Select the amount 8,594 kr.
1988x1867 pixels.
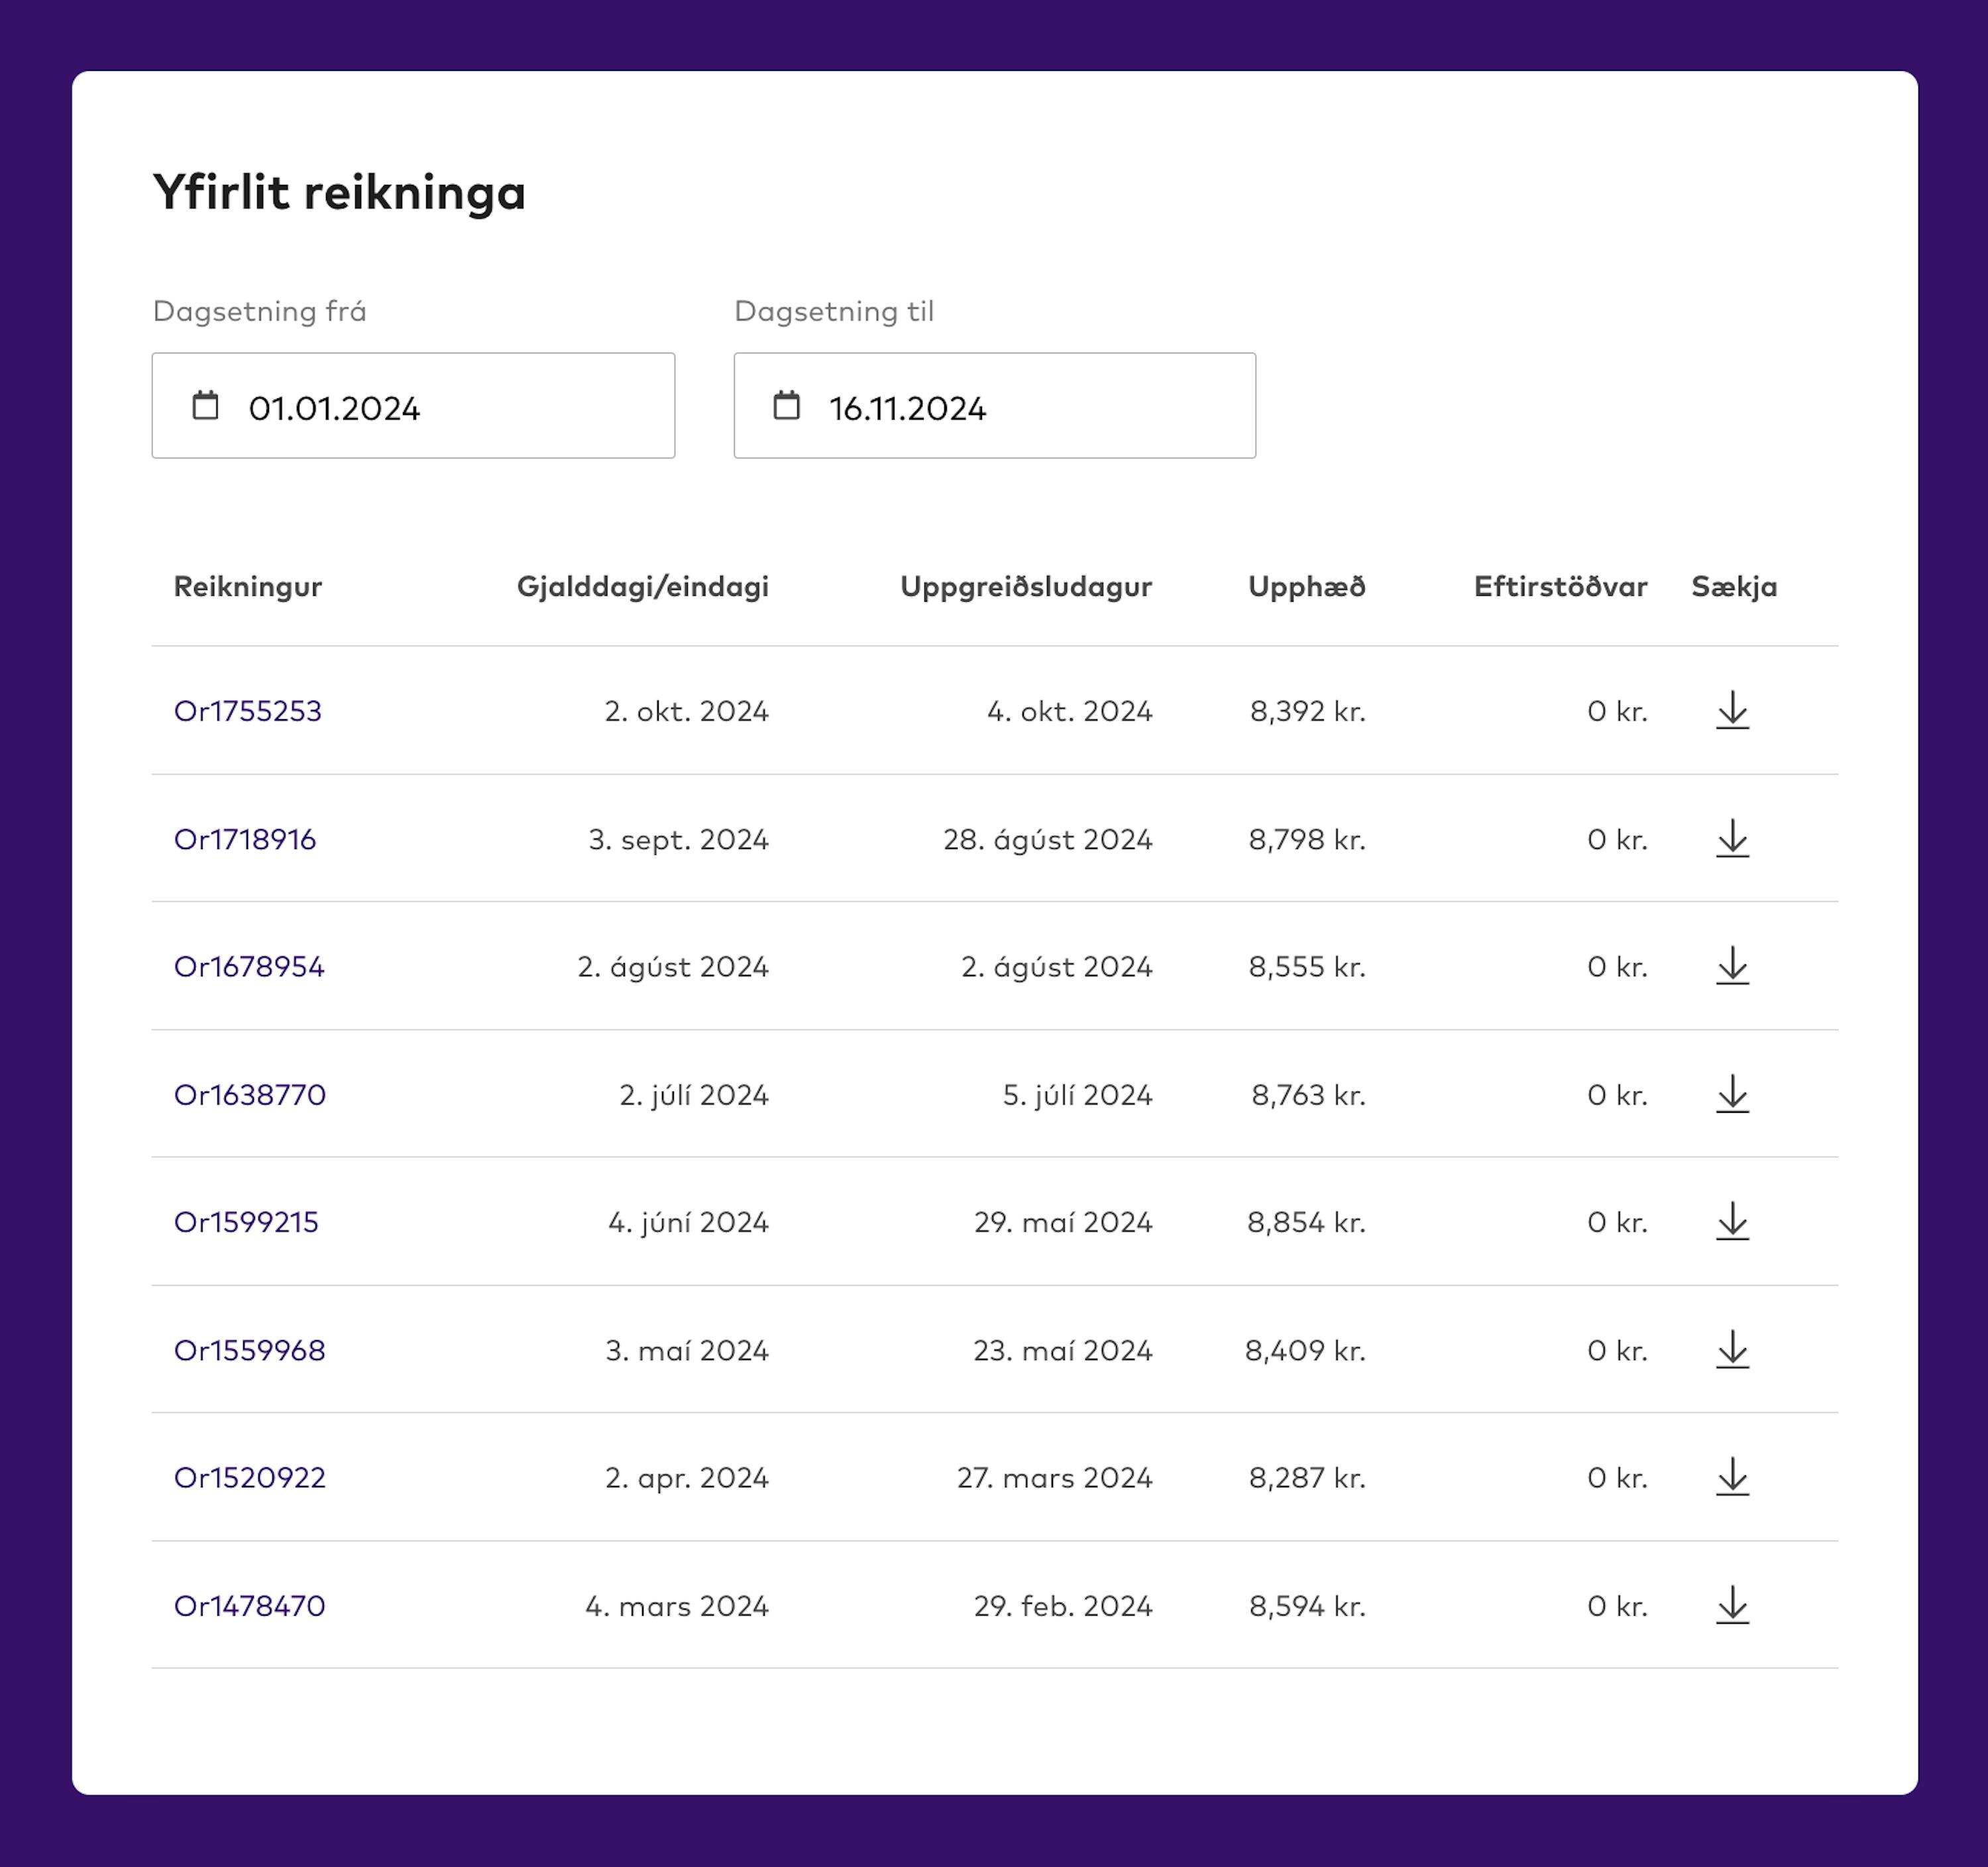coord(1307,1606)
